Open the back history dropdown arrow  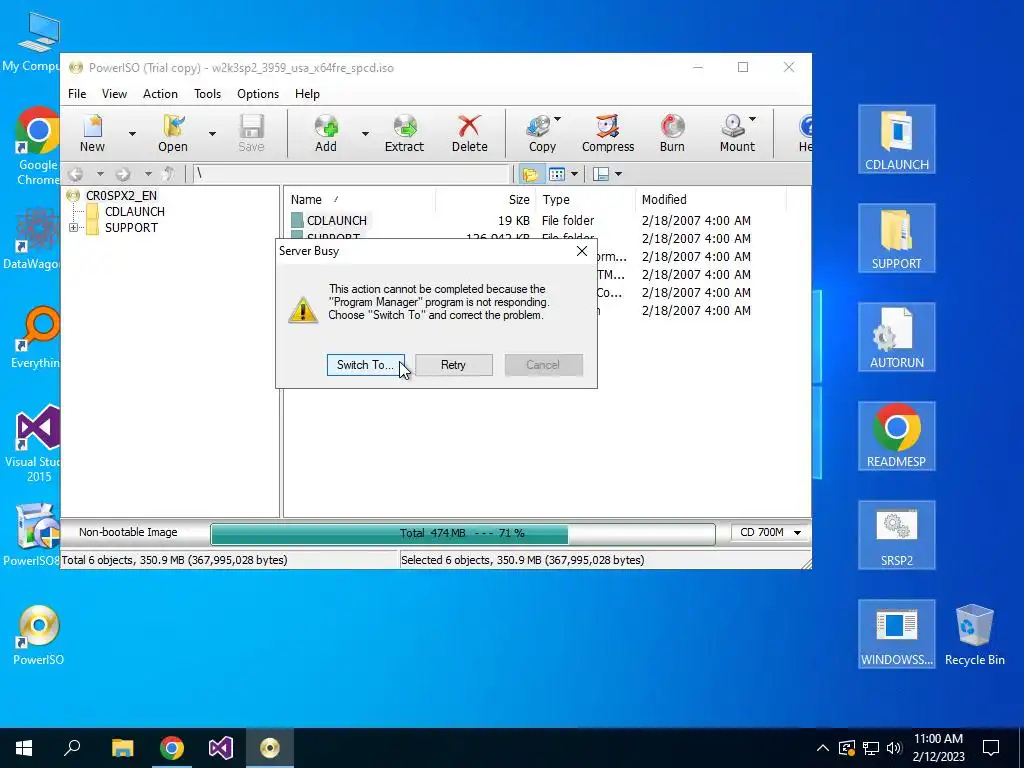[100, 174]
